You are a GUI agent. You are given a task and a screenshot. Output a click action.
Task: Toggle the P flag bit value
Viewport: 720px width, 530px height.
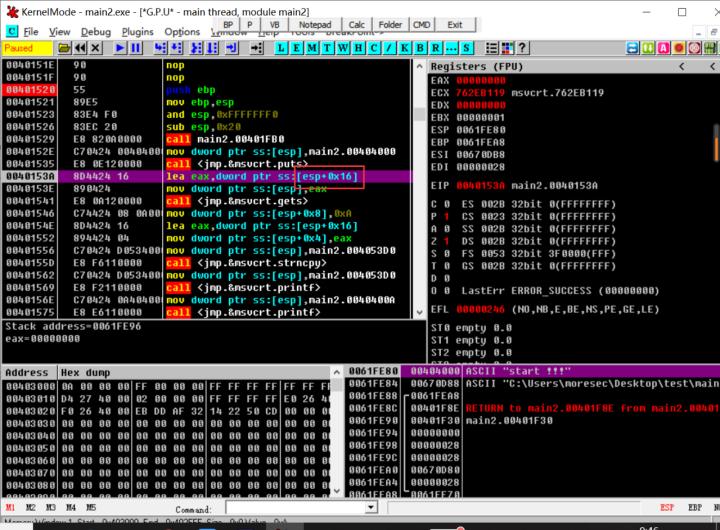pos(447,215)
